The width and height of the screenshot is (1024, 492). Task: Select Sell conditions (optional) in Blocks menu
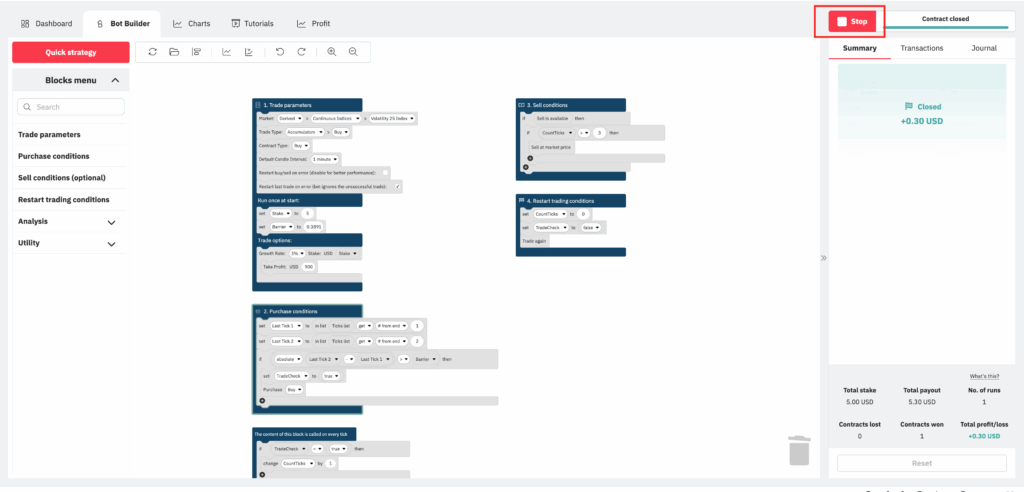pyautogui.click(x=71, y=178)
